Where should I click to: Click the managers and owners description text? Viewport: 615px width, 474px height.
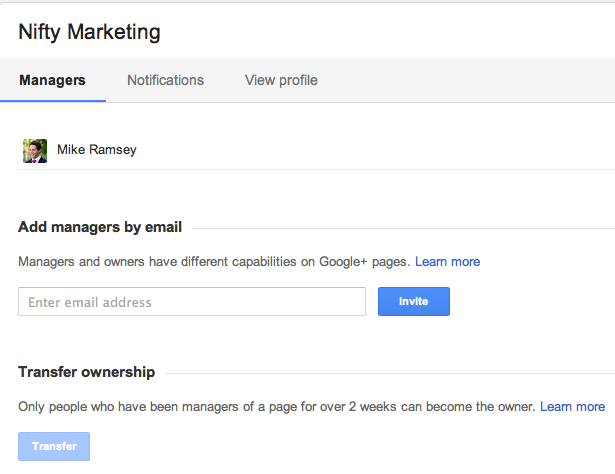coord(214,261)
